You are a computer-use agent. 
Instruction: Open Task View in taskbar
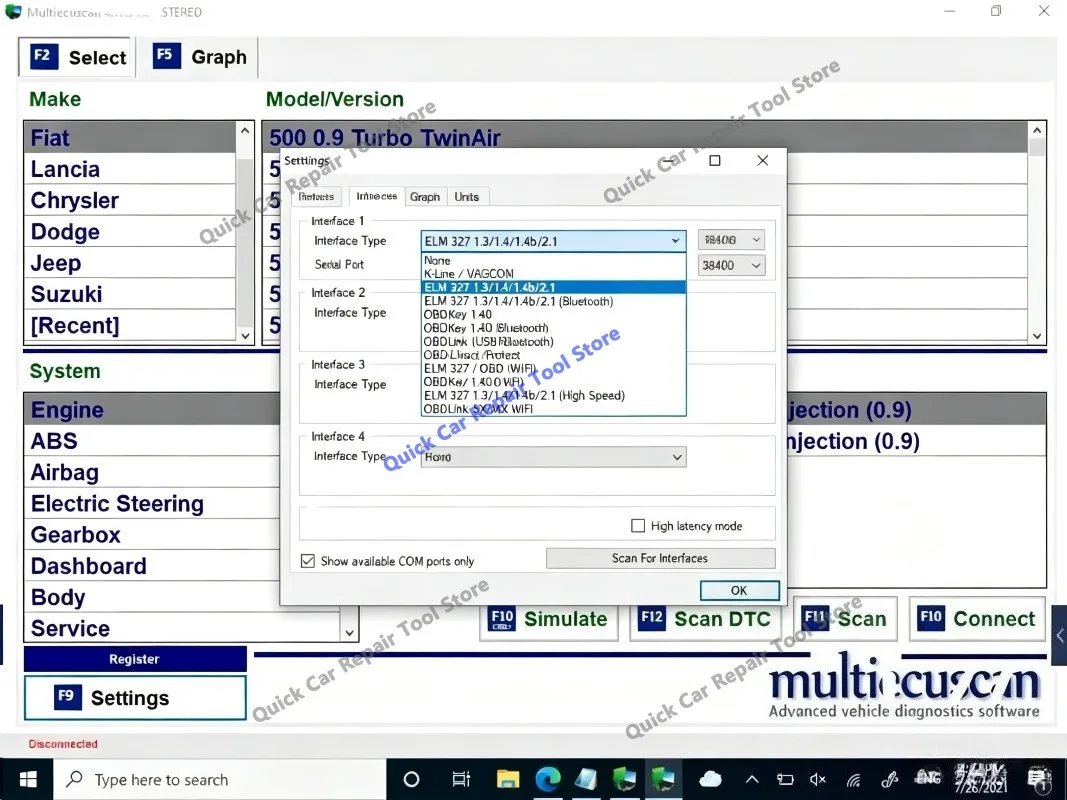[x=461, y=780]
